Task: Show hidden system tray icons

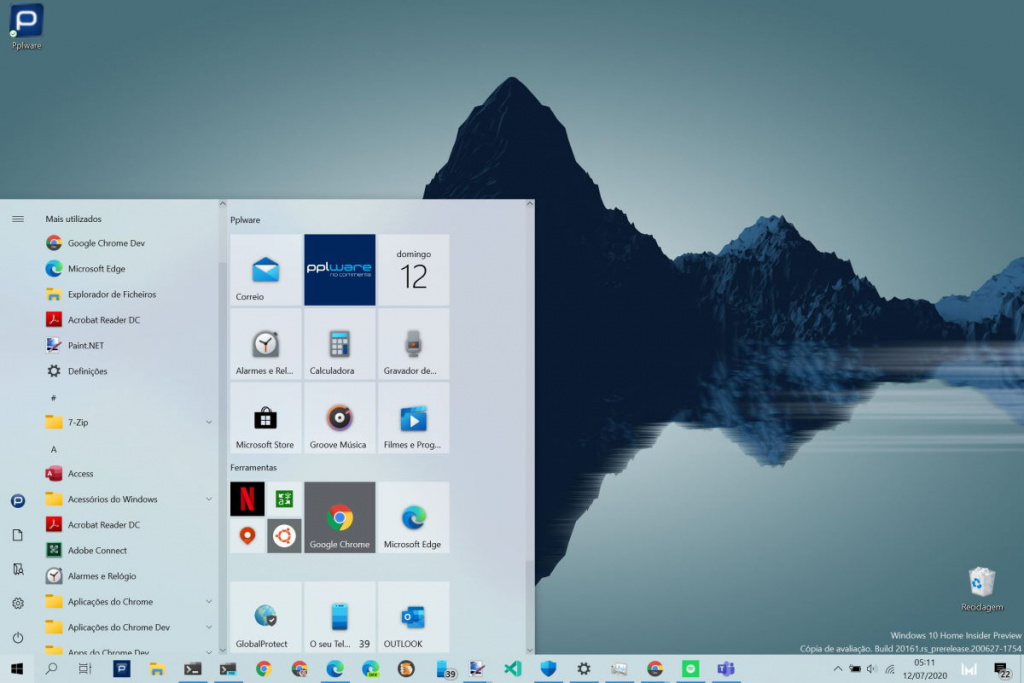Action: pyautogui.click(x=837, y=668)
